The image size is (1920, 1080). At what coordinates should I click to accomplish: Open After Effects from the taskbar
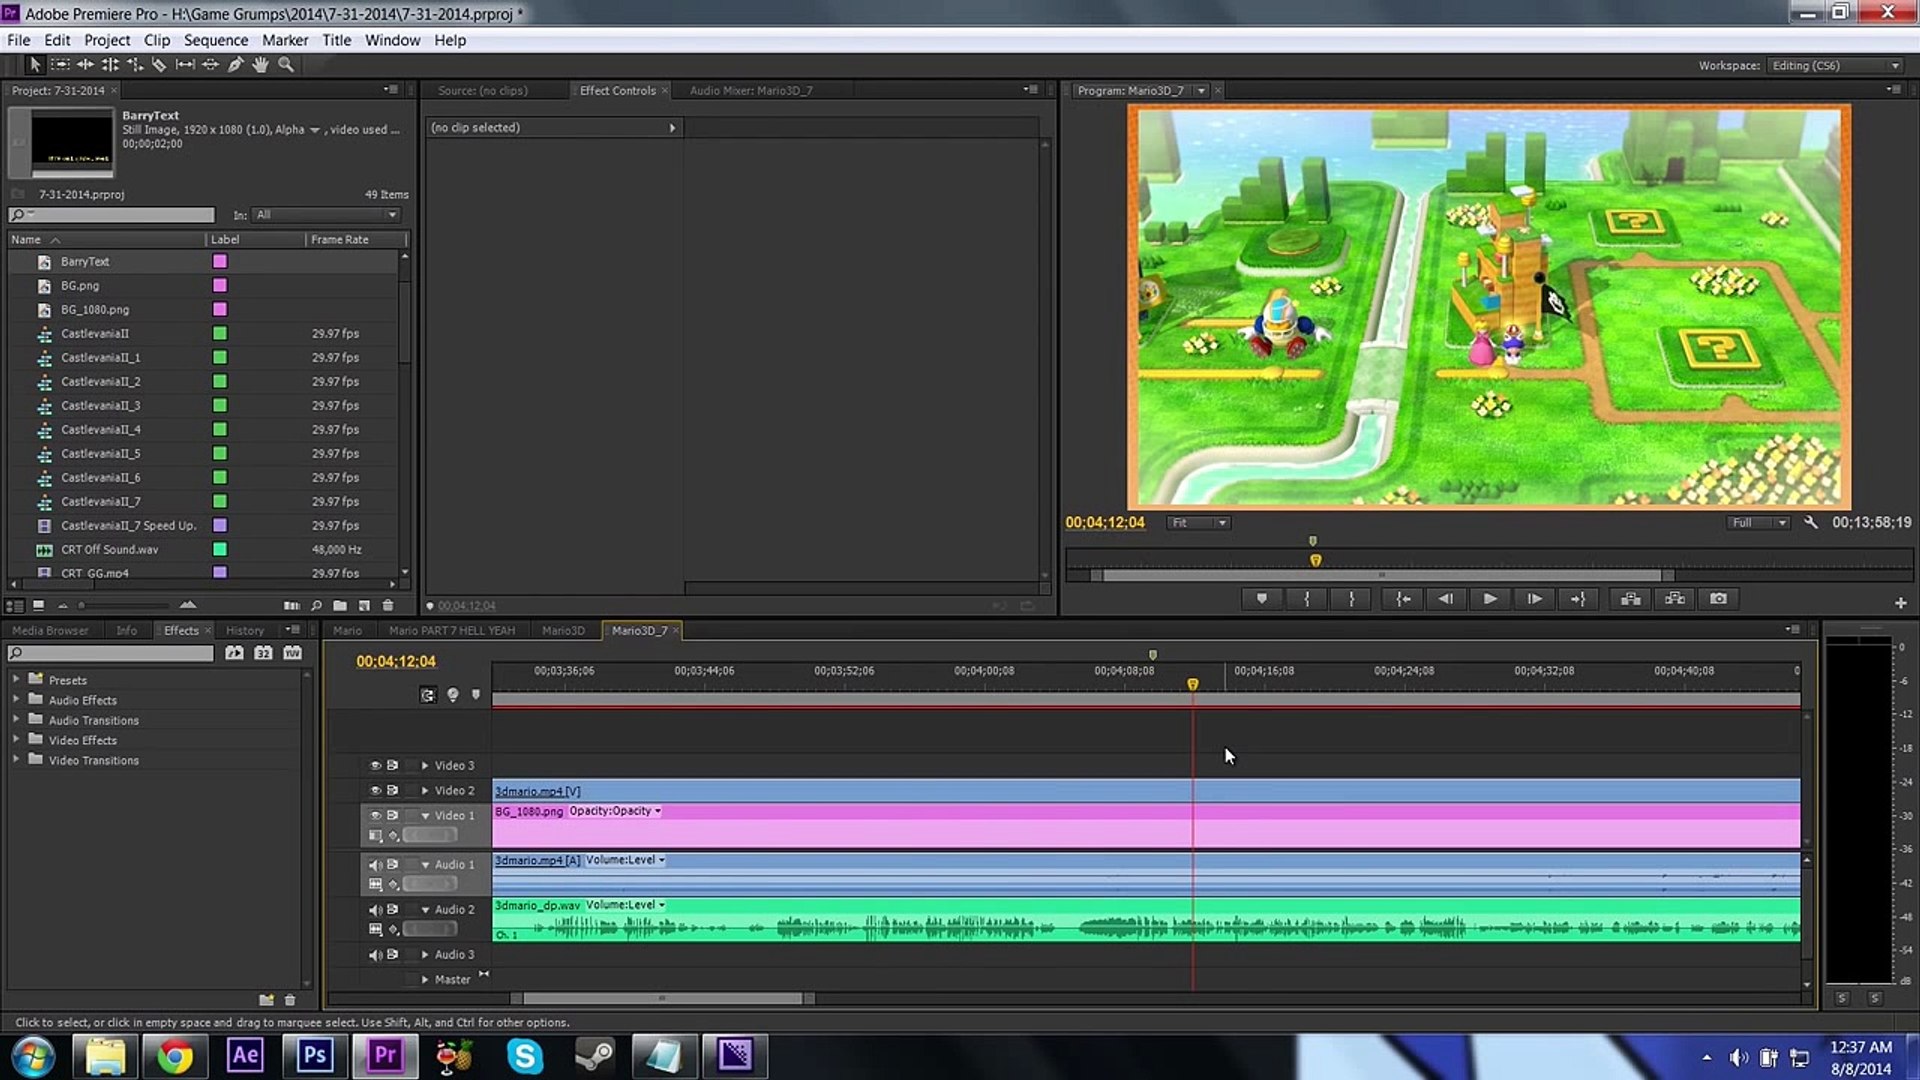tap(245, 1055)
